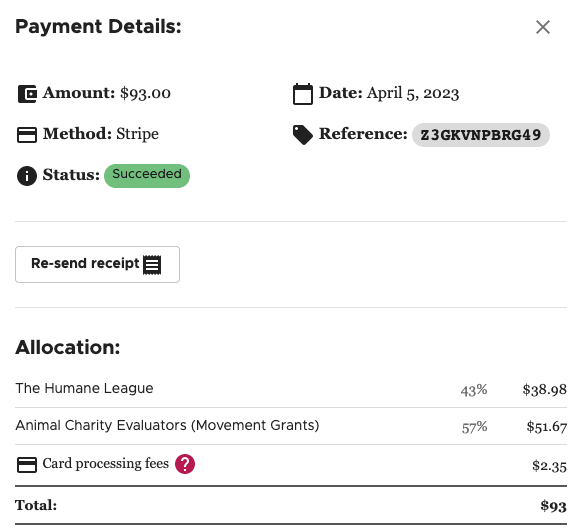Click the credit card icon beside Method
This screenshot has height=531, width=580.
tap(27, 135)
